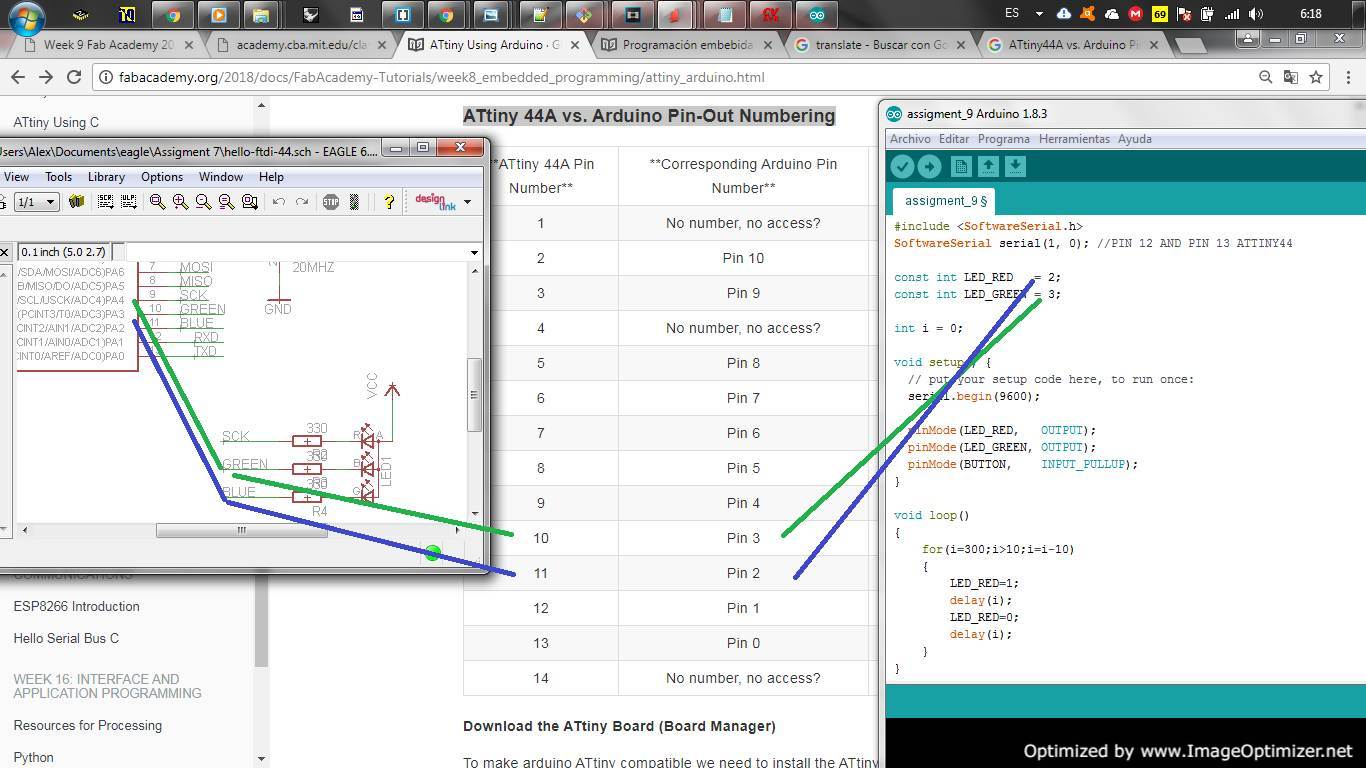This screenshot has height=768, width=1366.
Task: Click the 'Pin 0' table cell
Action: [x=743, y=643]
